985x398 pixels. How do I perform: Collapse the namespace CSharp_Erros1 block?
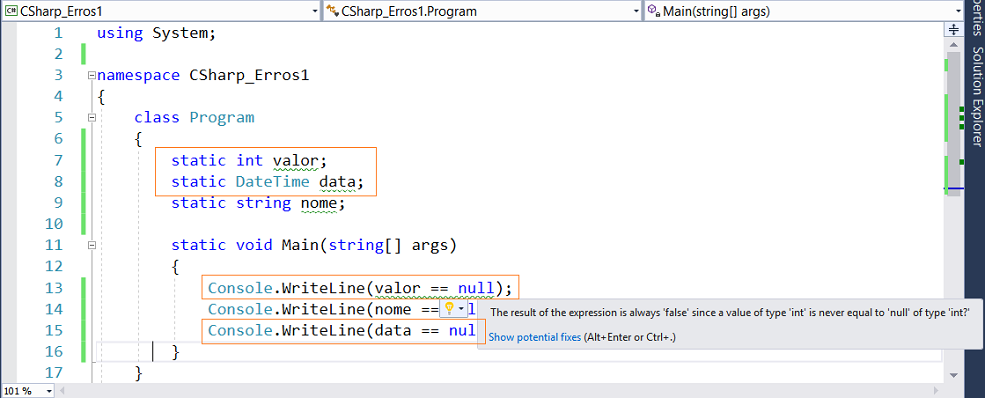pyautogui.click(x=92, y=75)
